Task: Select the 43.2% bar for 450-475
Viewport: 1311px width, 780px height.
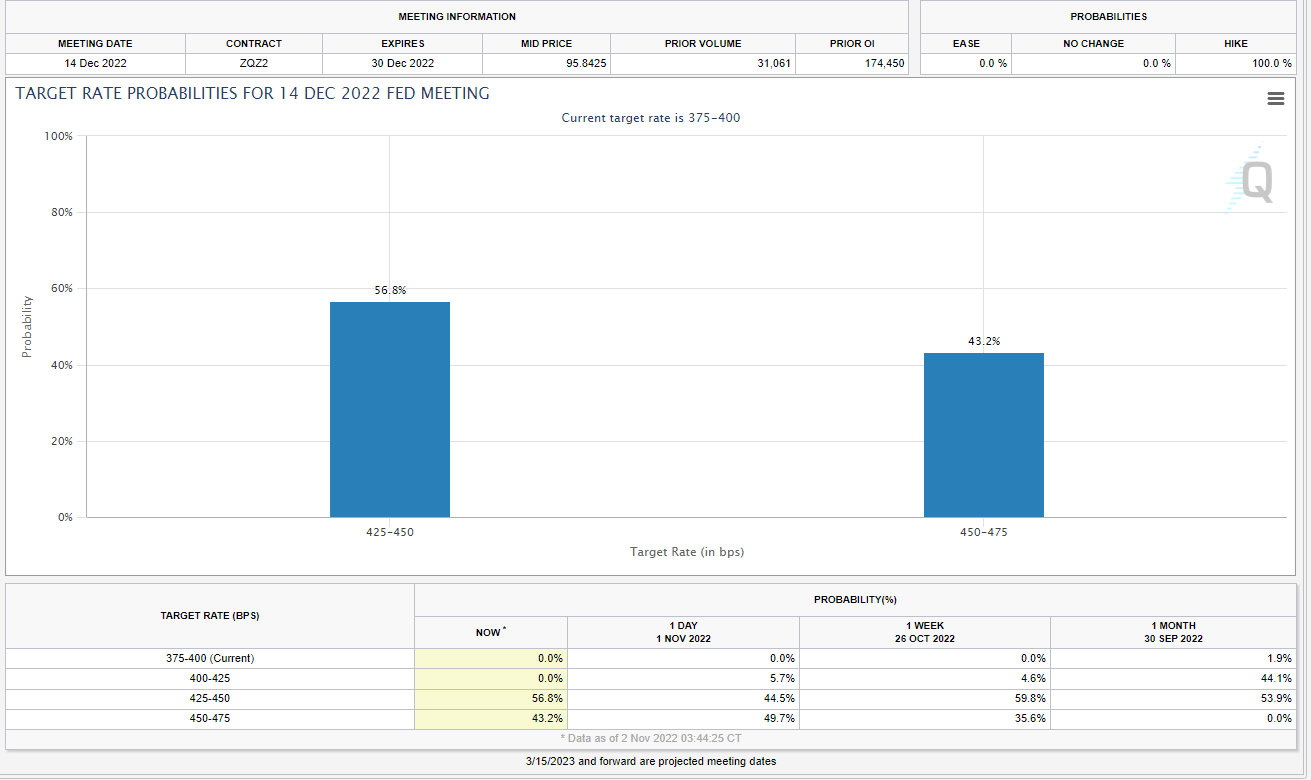Action: click(x=984, y=435)
